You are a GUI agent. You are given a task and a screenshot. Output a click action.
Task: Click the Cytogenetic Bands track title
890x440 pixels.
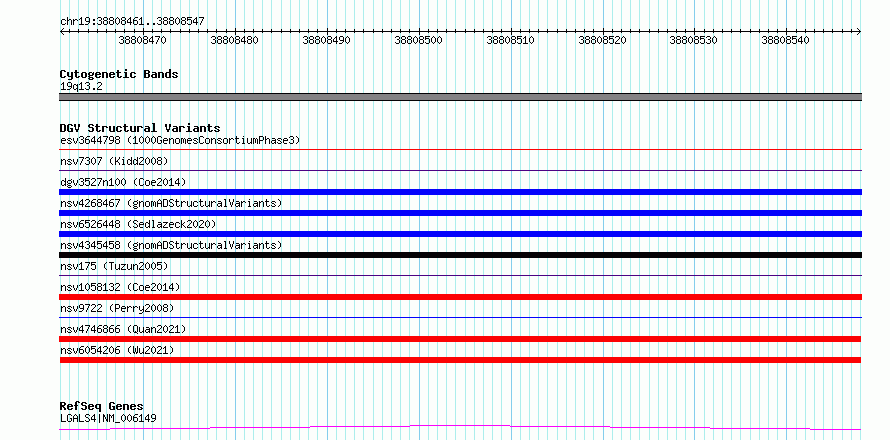tap(119, 74)
